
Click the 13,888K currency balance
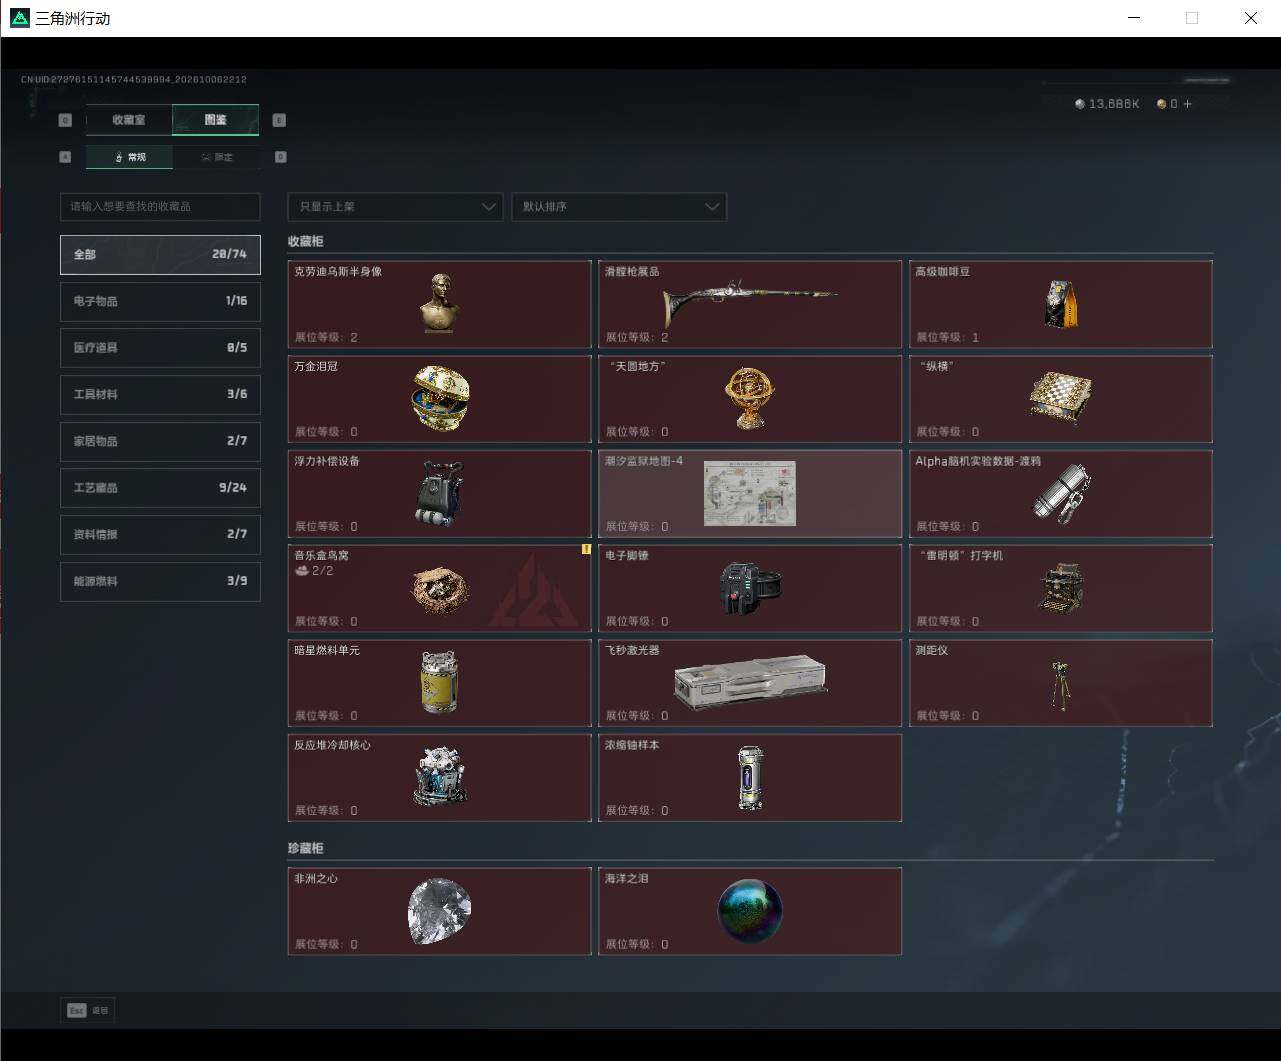pyautogui.click(x=1107, y=104)
